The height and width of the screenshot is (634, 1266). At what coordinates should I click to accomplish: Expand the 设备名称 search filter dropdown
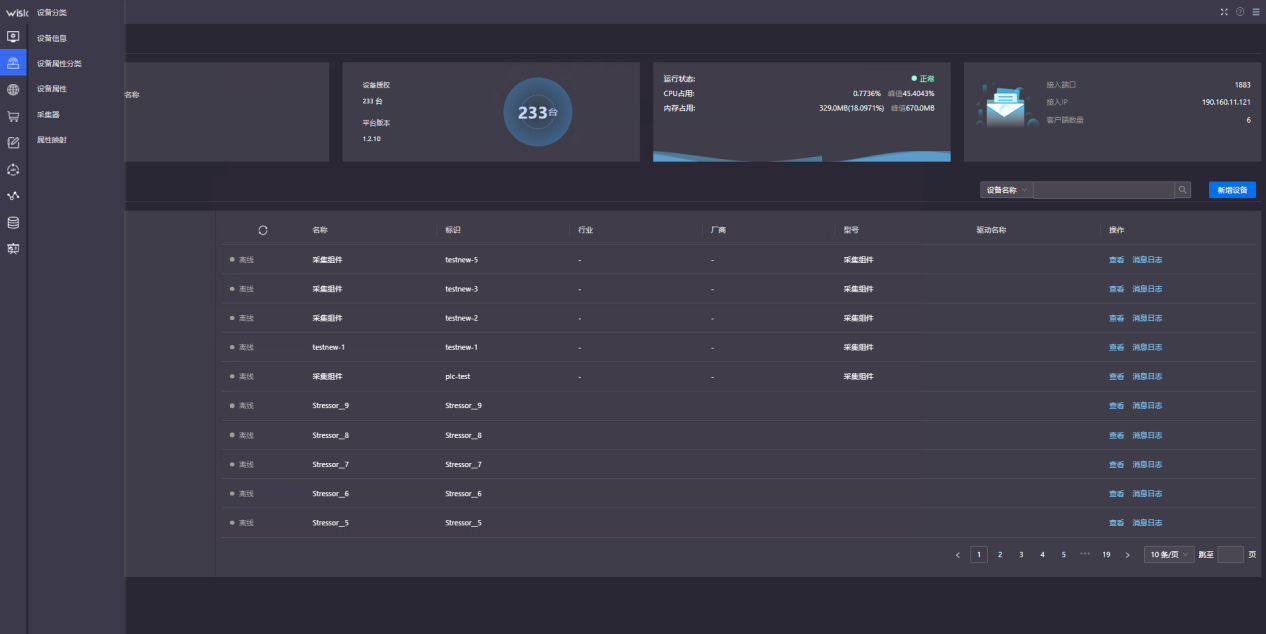tap(1006, 190)
